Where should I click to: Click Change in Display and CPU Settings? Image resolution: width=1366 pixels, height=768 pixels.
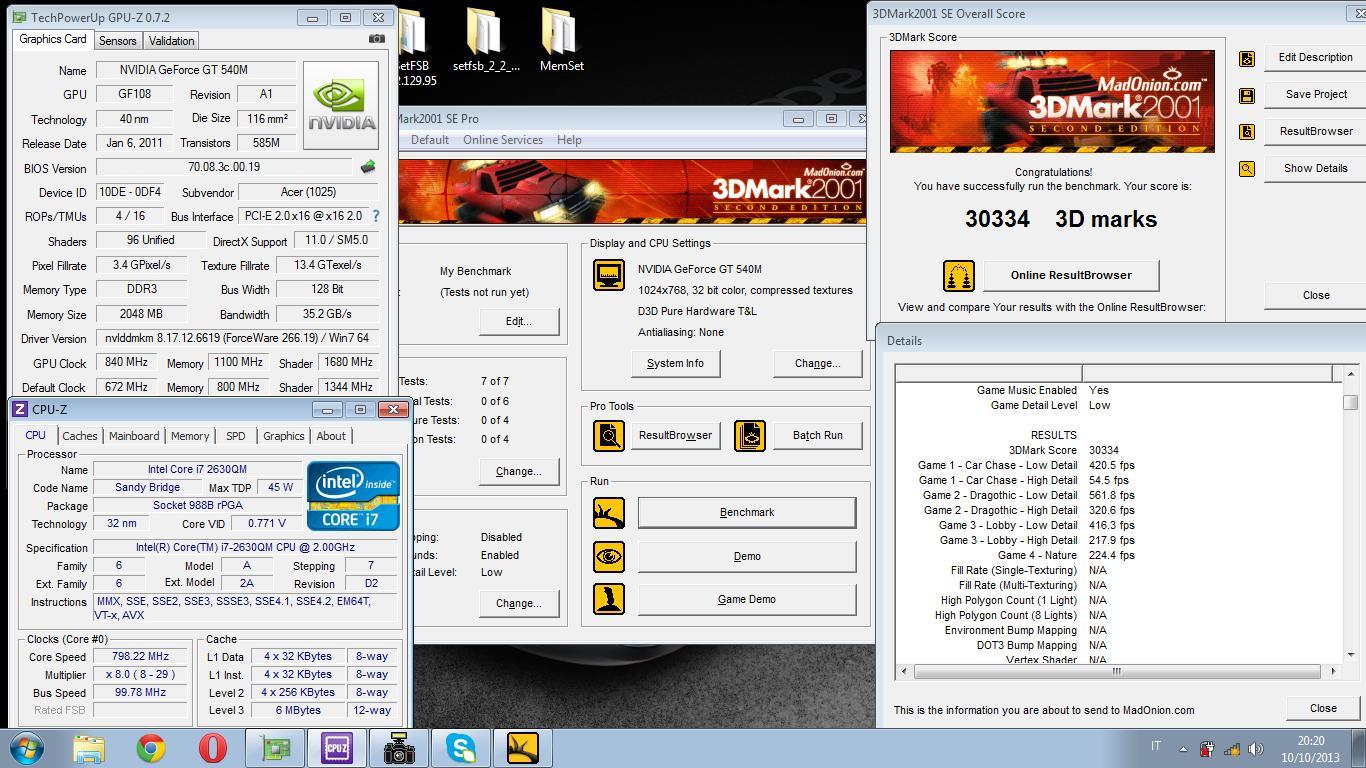click(817, 363)
